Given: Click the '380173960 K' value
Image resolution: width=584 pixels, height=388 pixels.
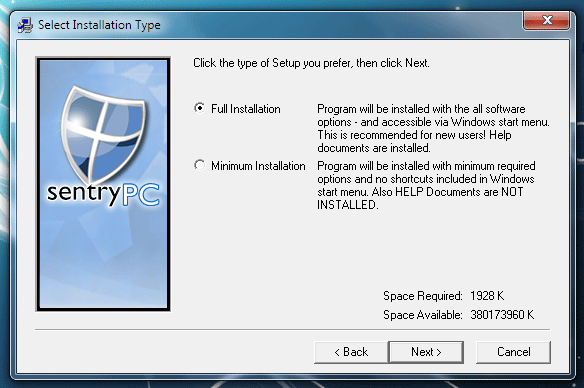Looking at the screenshot, I should 502,315.
